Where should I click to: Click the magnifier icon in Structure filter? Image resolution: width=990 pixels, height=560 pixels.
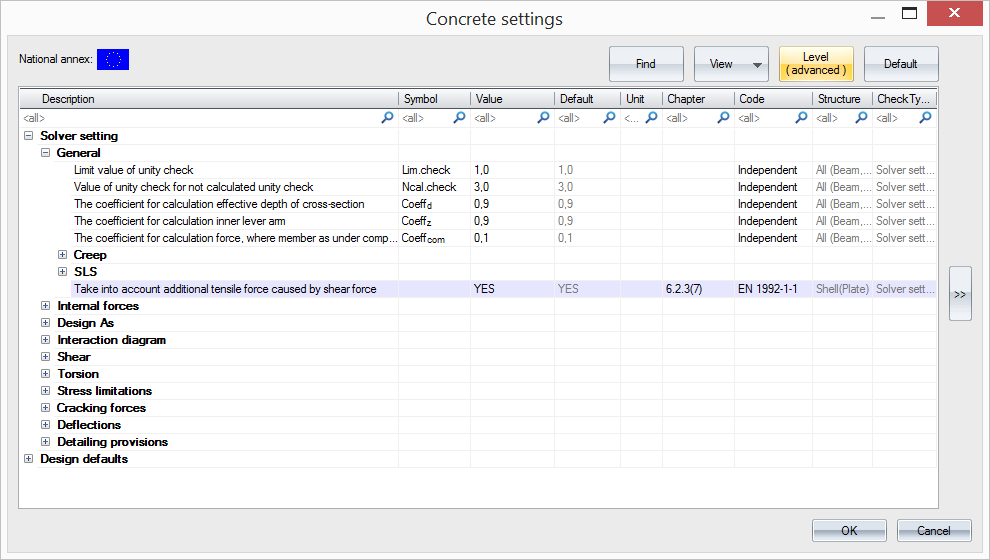[x=861, y=118]
